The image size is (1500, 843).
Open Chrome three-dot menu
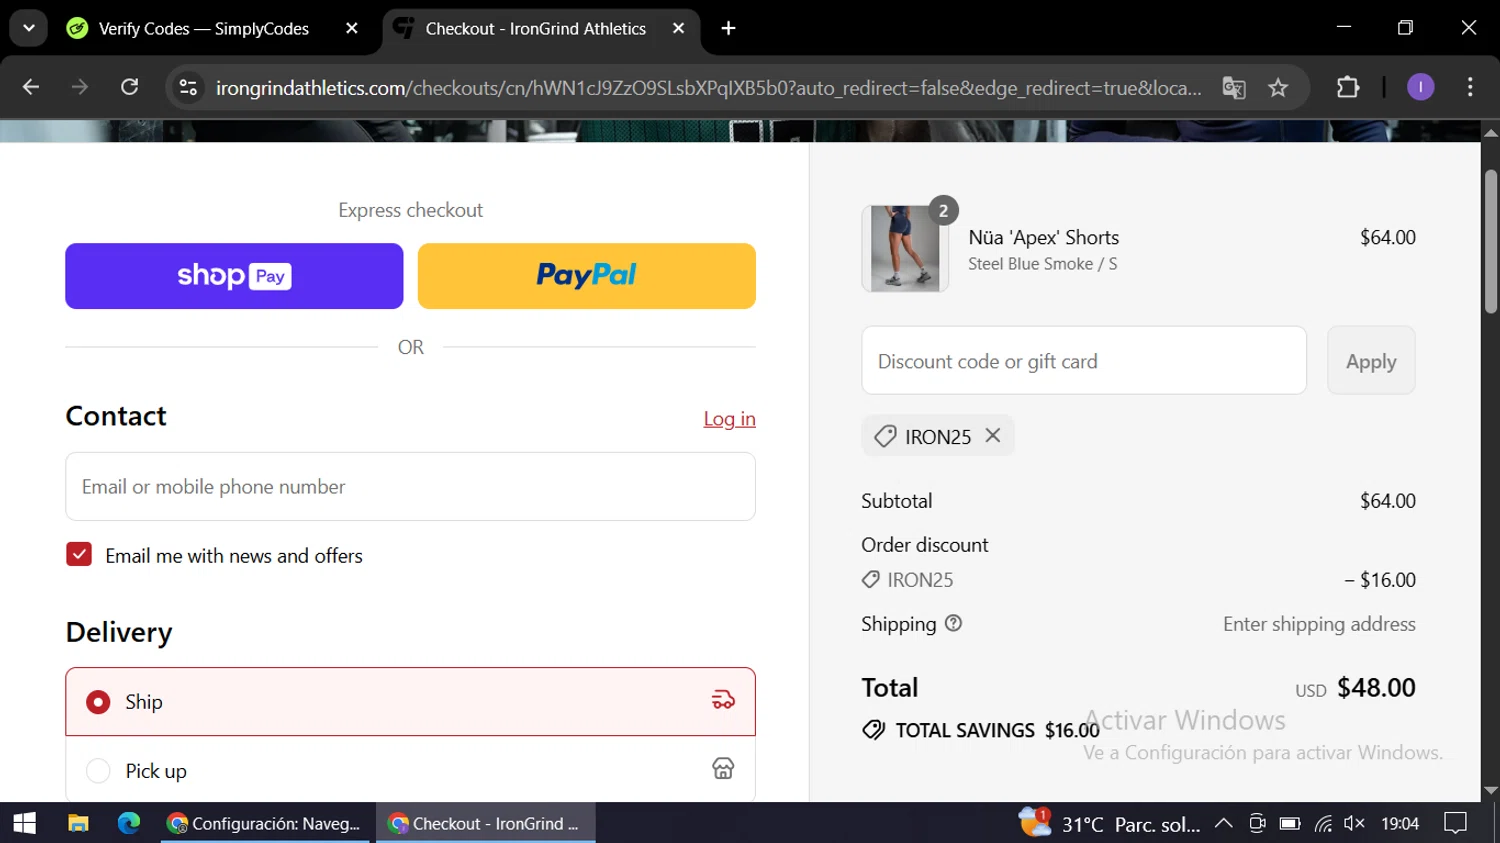pos(1470,88)
